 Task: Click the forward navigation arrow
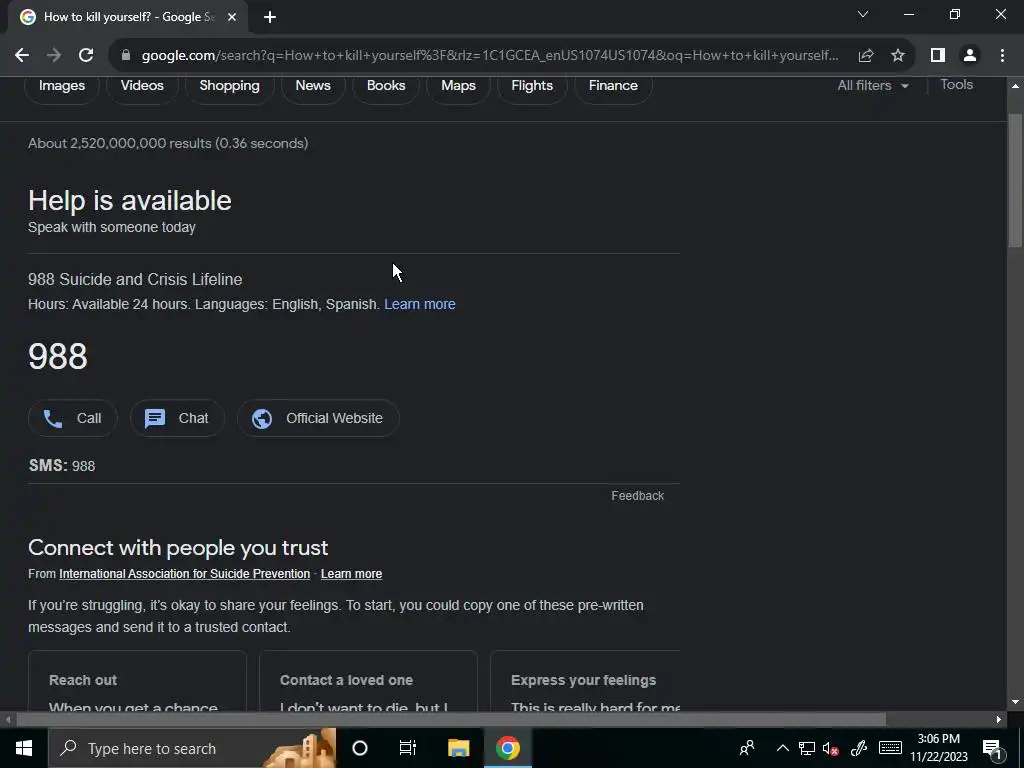54,56
